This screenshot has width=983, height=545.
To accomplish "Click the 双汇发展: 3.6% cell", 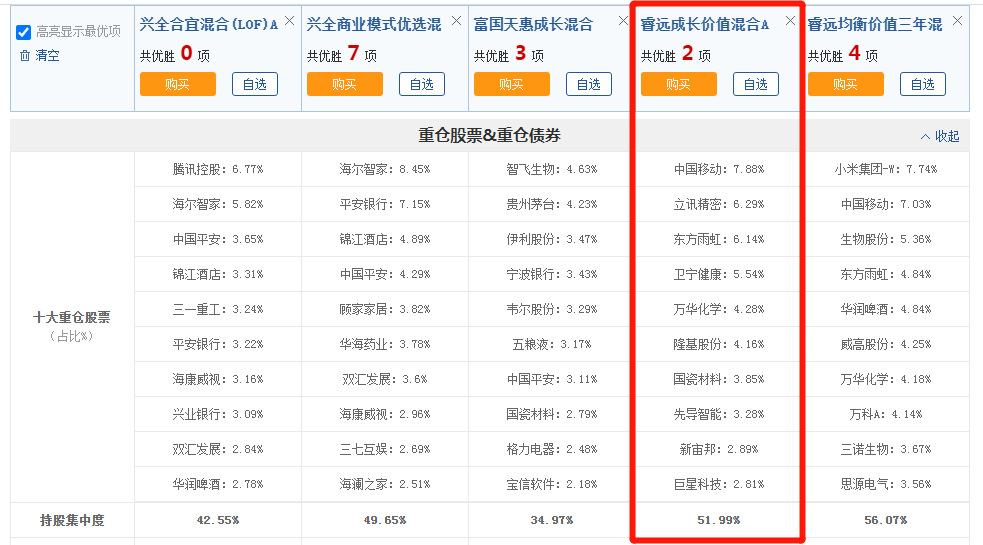I will (x=385, y=380).
